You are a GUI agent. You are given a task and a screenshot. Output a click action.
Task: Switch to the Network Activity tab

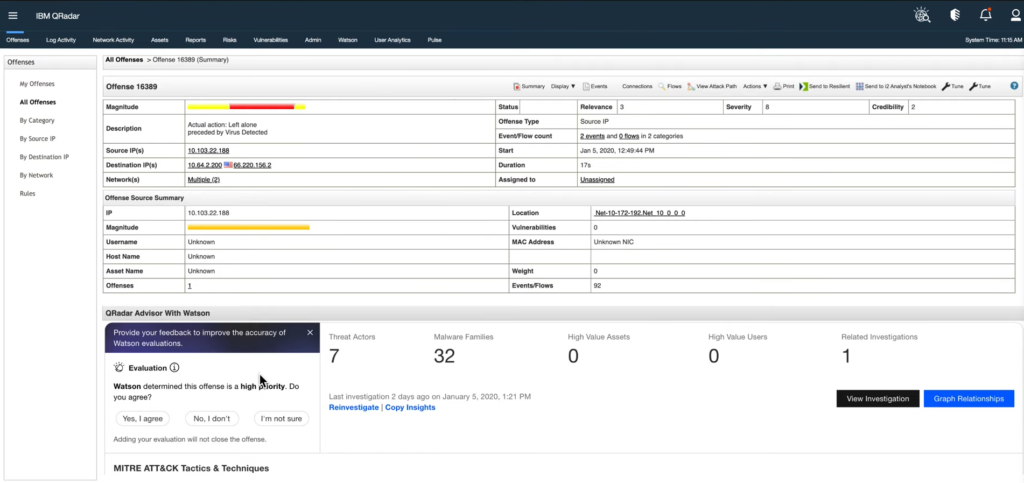click(113, 40)
